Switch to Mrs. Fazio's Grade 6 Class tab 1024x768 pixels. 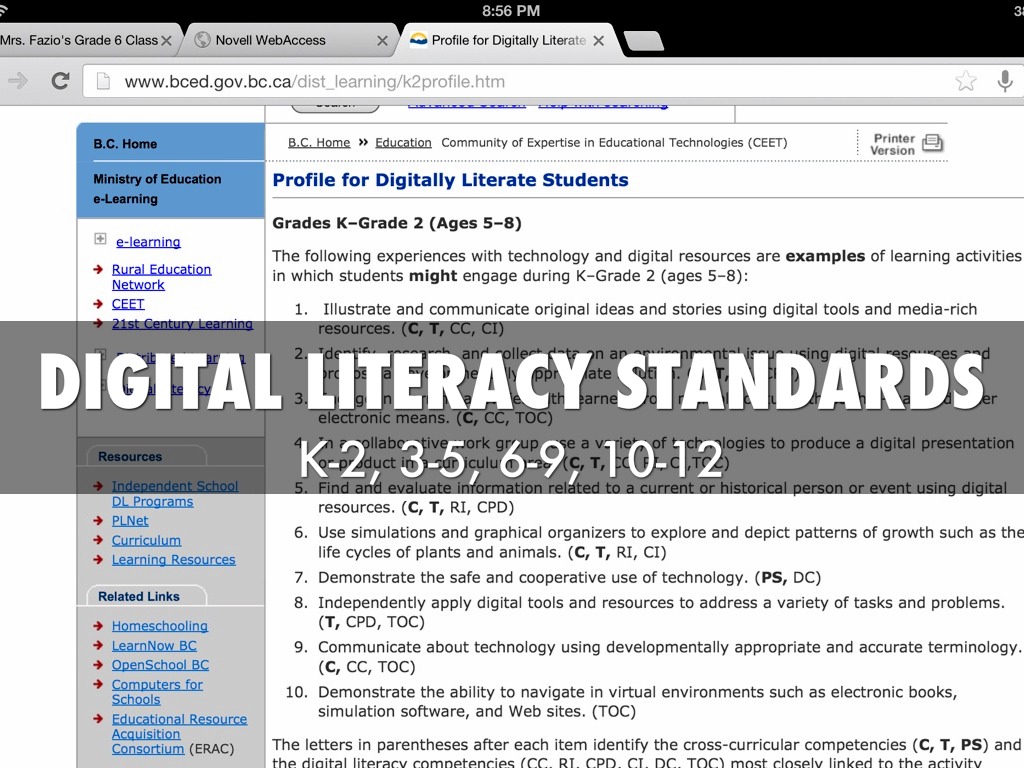[78, 40]
